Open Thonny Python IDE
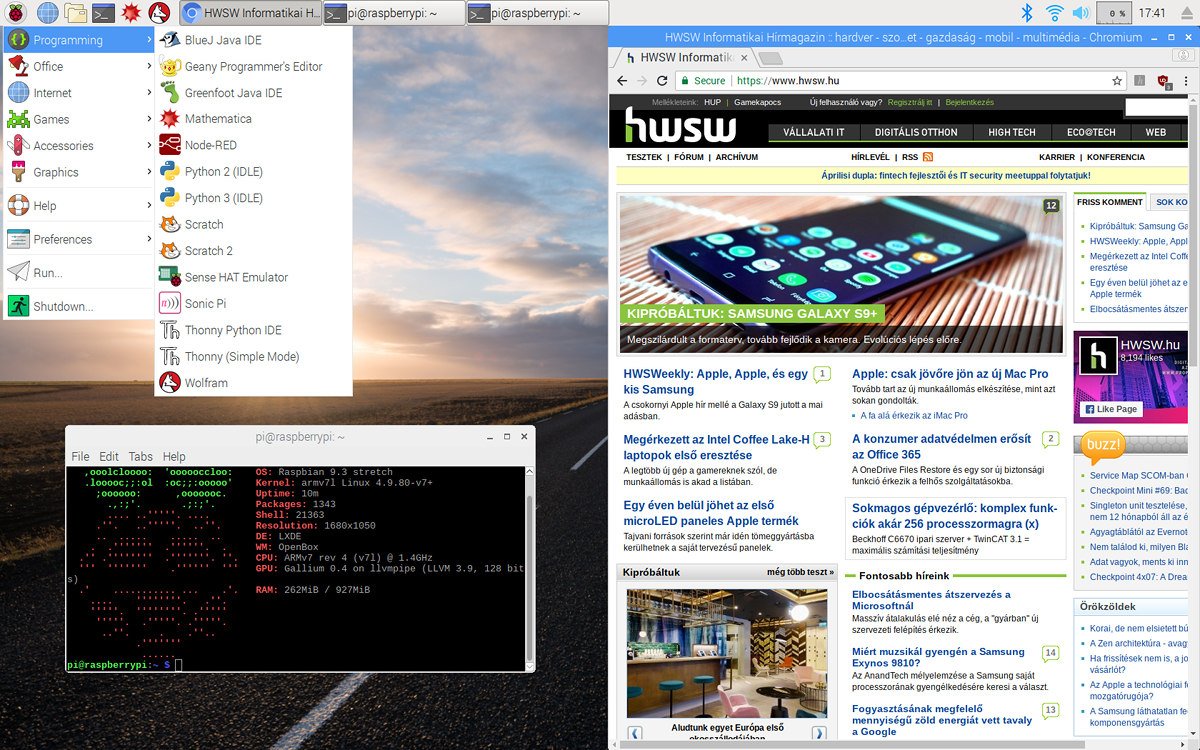 pos(253,330)
